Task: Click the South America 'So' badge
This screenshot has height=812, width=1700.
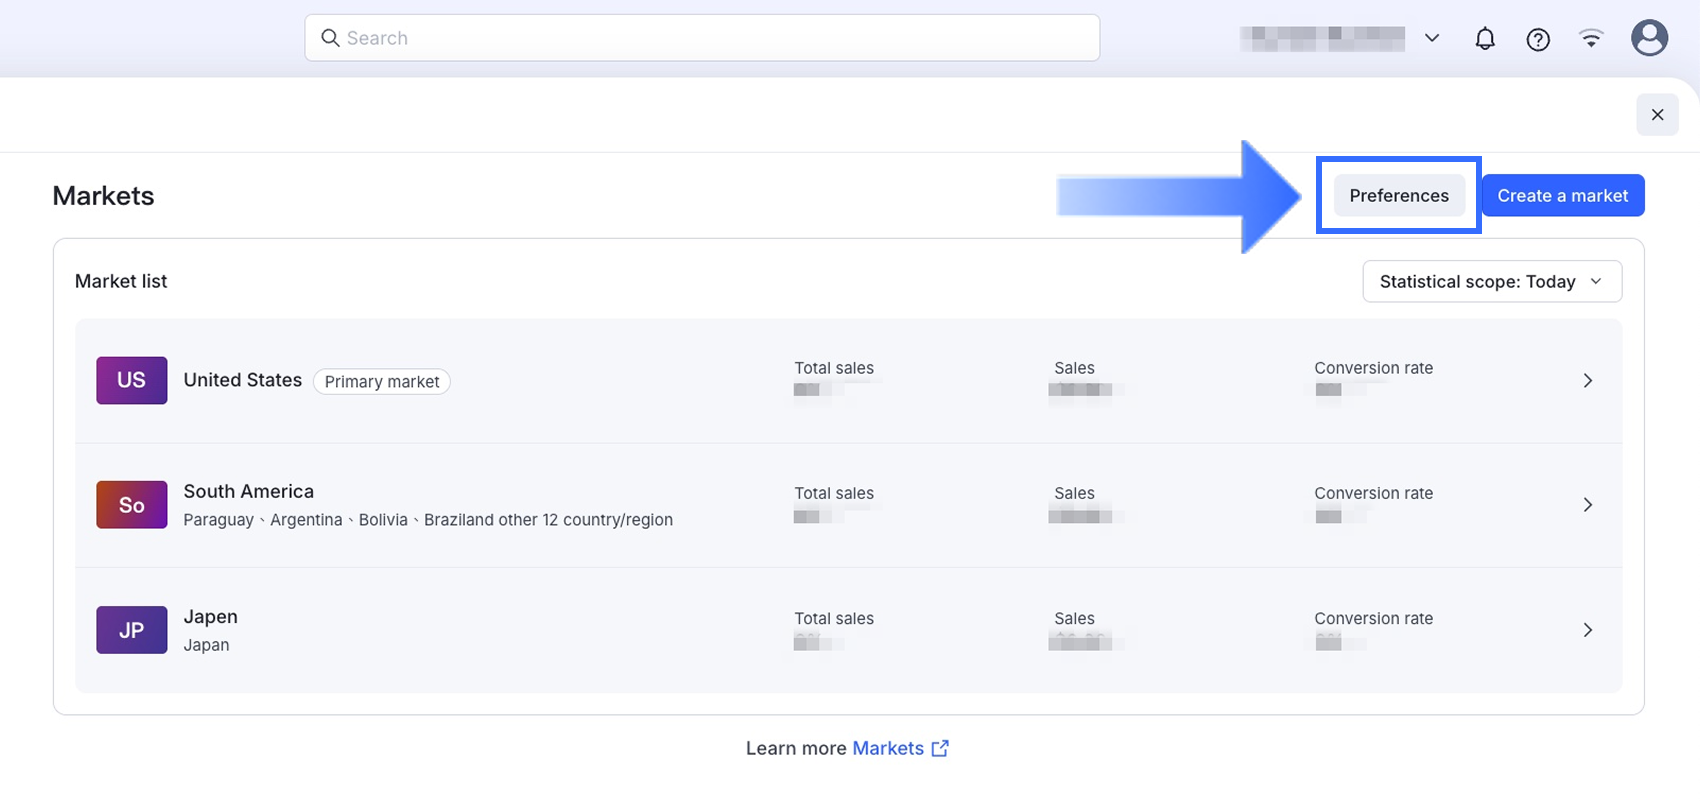Action: pos(131,505)
